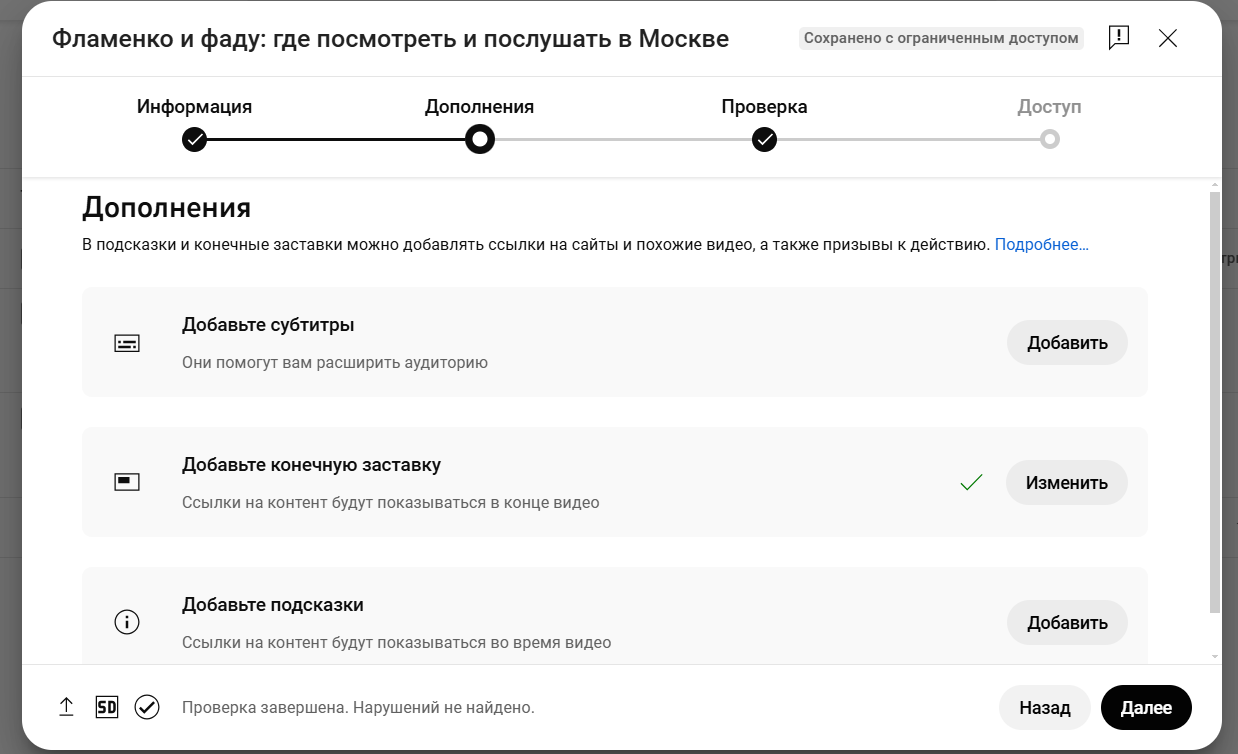Click the SD quality processing icon
The image size is (1238, 754).
106,707
